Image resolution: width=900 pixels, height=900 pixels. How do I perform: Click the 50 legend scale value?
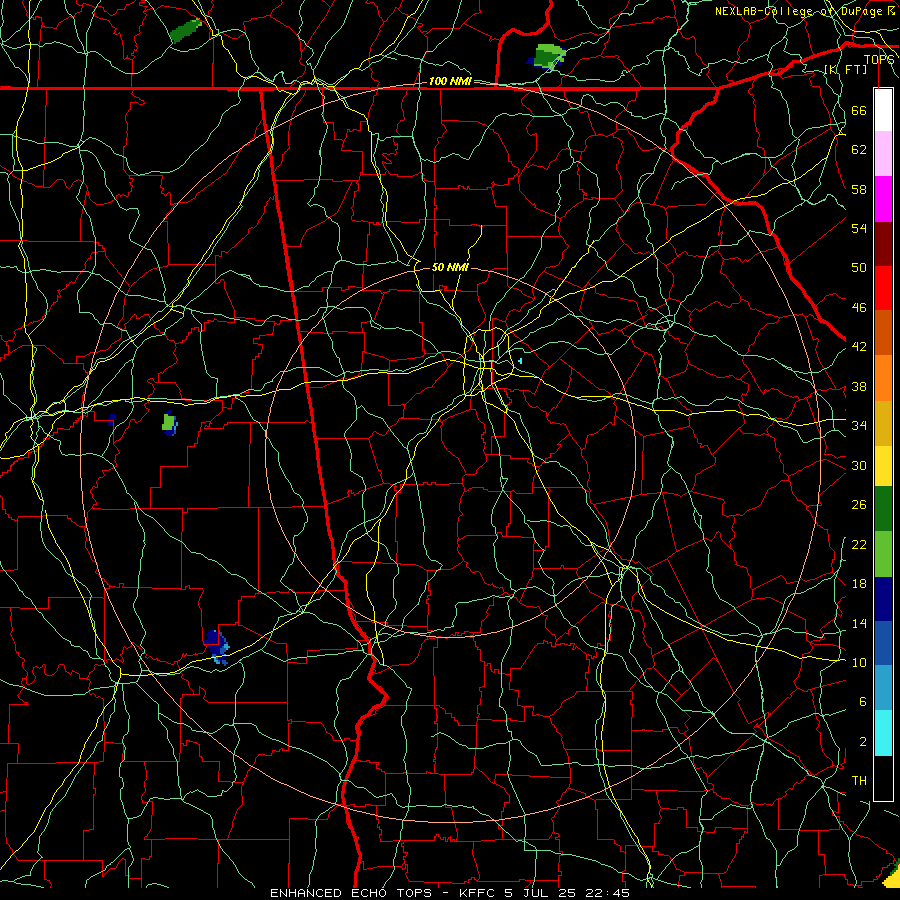tap(859, 267)
